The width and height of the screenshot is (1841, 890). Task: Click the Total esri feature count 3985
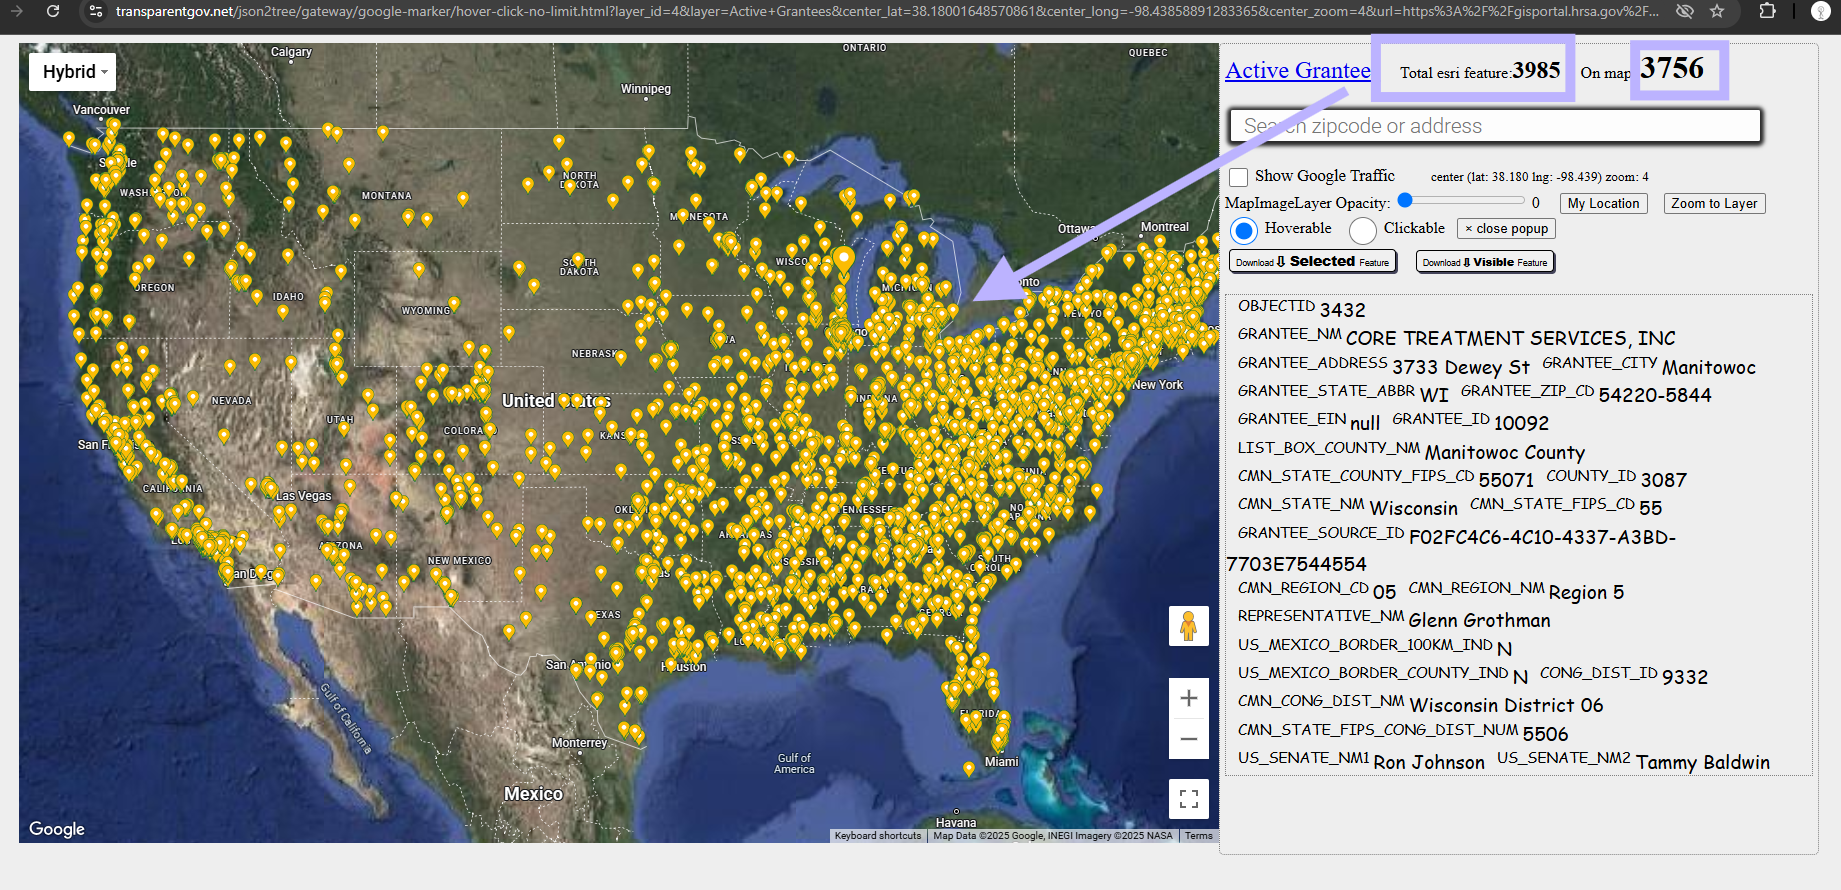click(x=1536, y=70)
